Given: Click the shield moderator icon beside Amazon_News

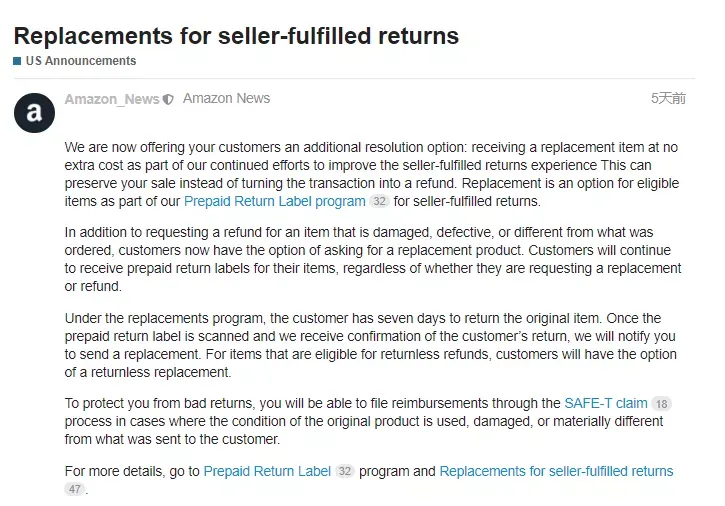Looking at the screenshot, I should pyautogui.click(x=168, y=99).
